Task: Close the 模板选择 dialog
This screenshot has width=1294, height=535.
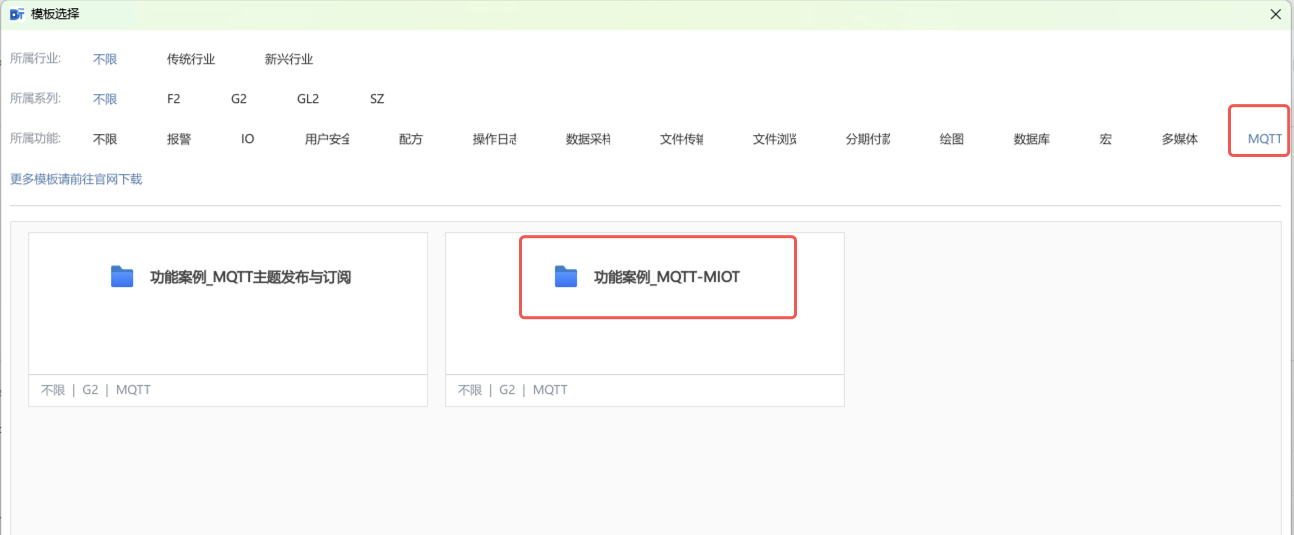Action: [x=1275, y=14]
